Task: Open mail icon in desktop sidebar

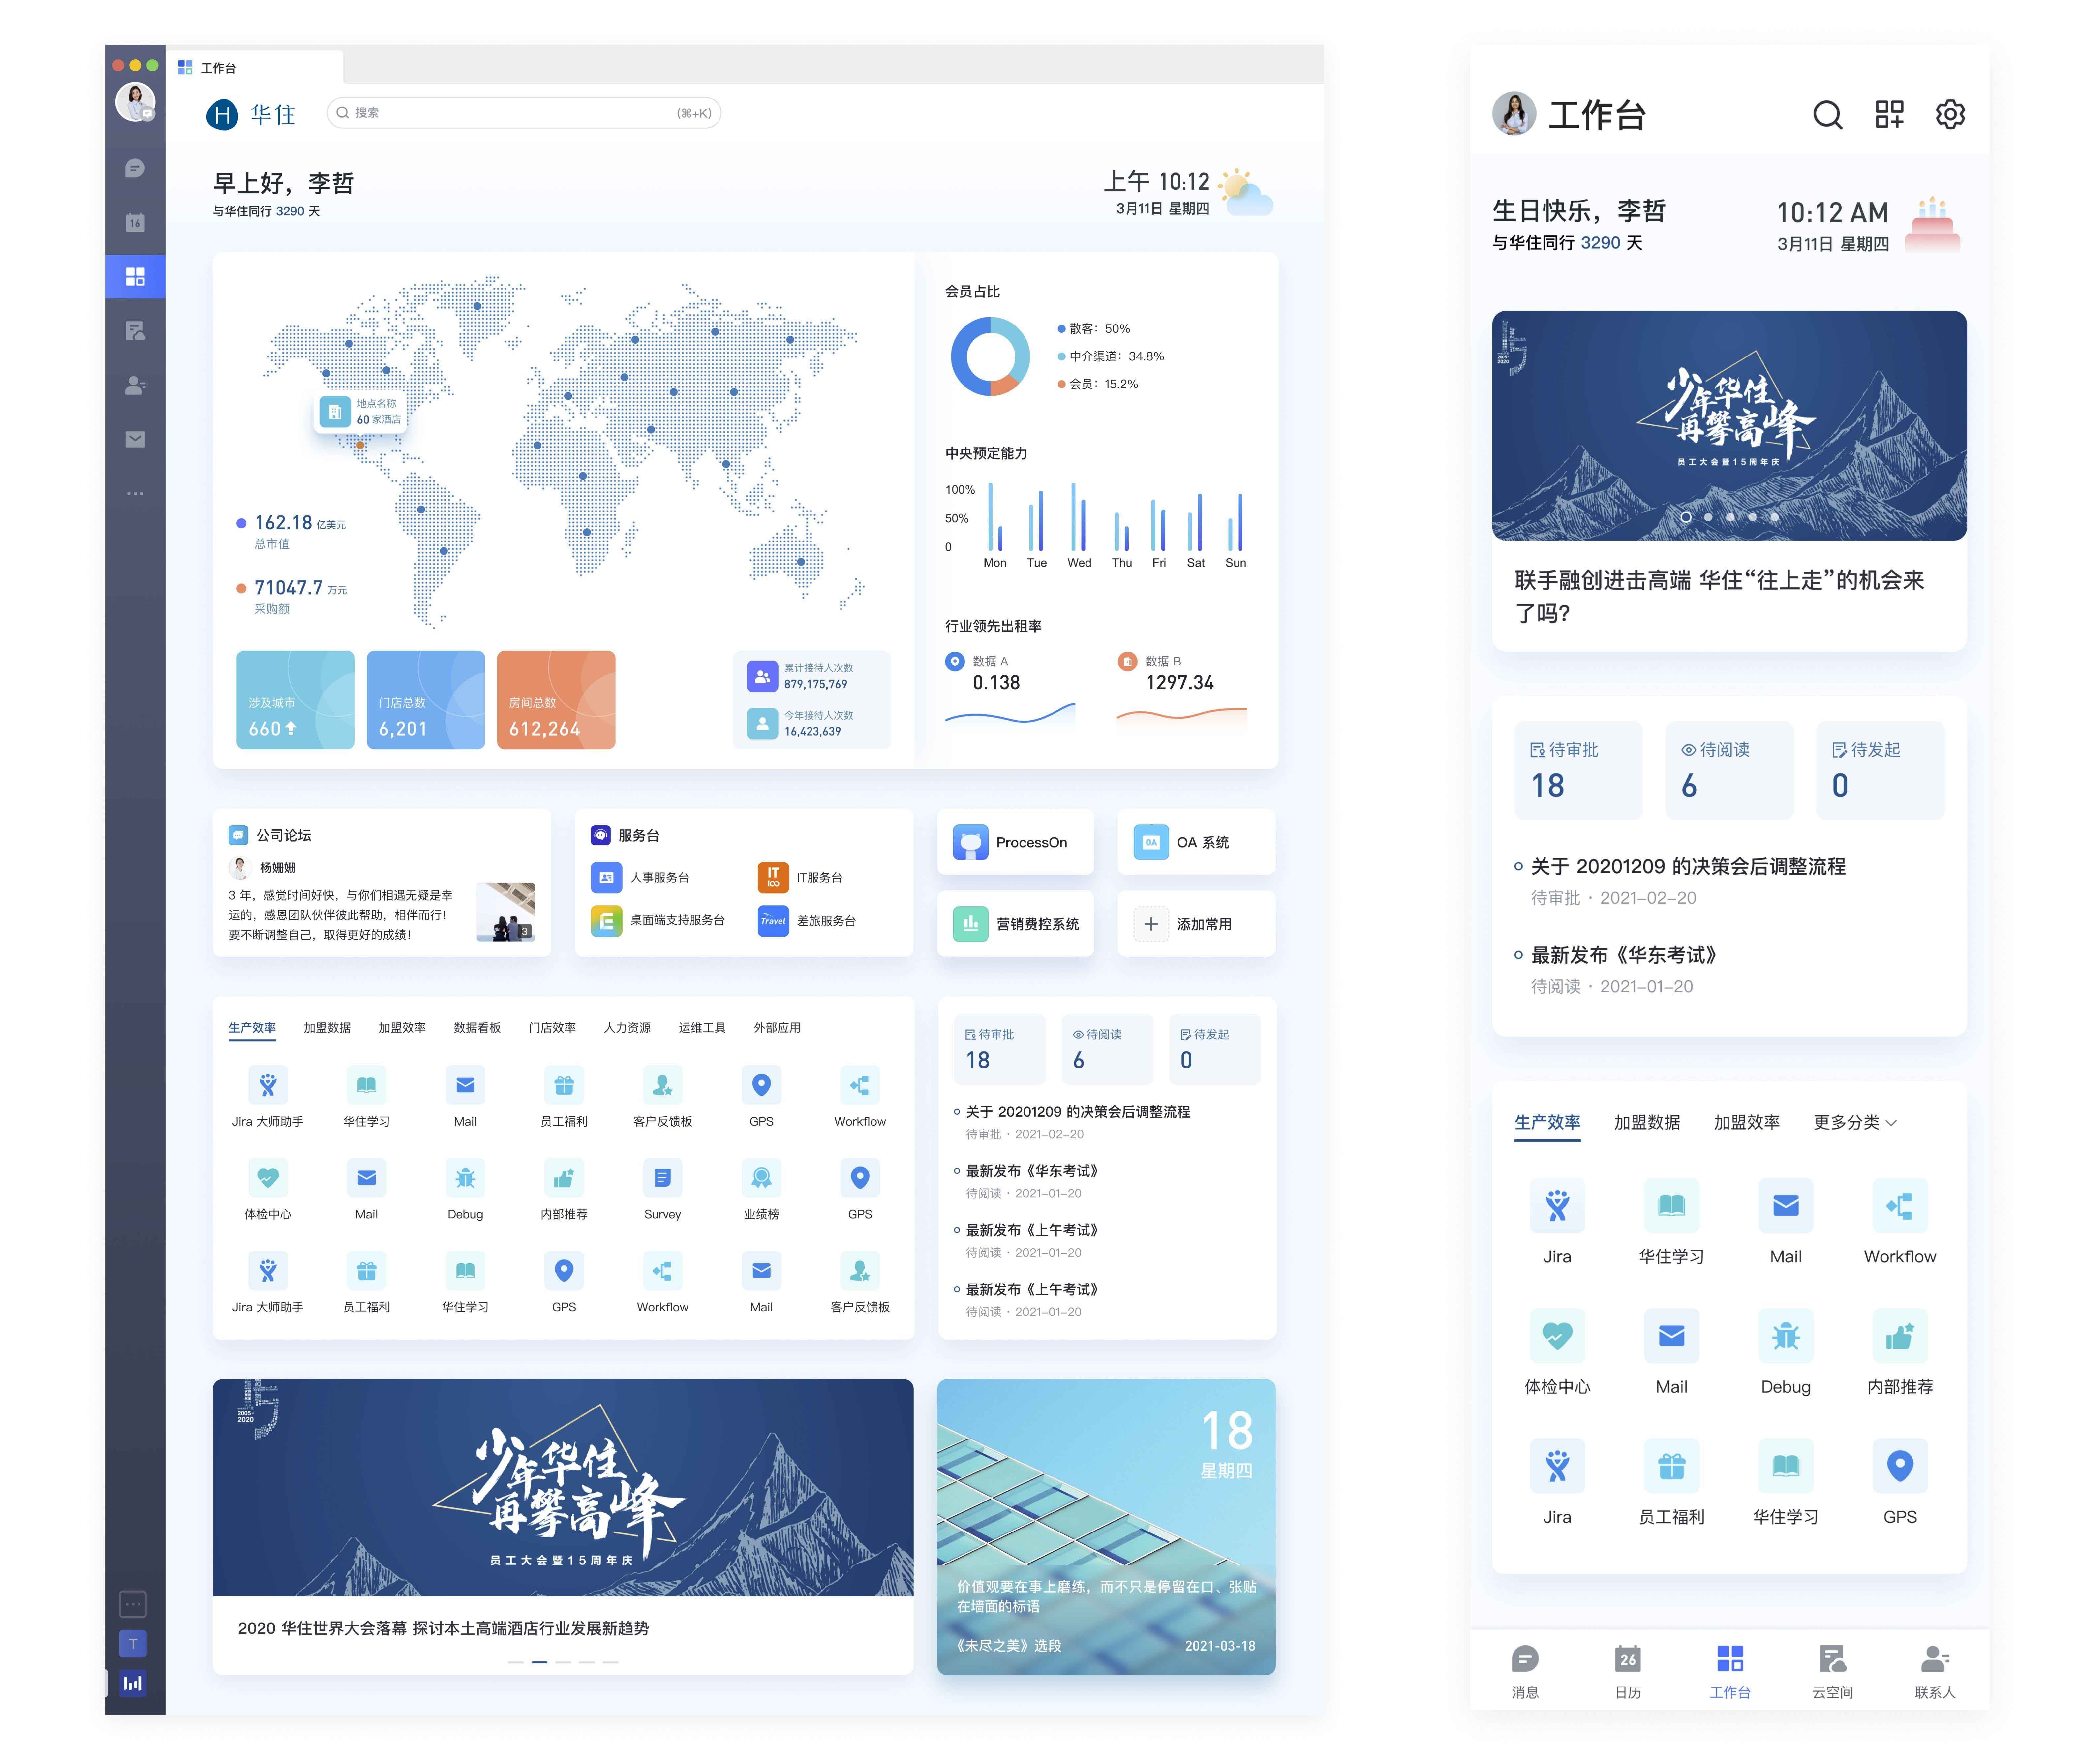Action: (x=135, y=439)
